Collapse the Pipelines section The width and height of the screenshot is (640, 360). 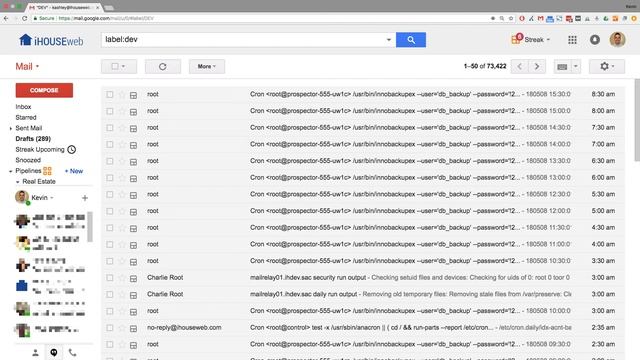click(x=11, y=171)
